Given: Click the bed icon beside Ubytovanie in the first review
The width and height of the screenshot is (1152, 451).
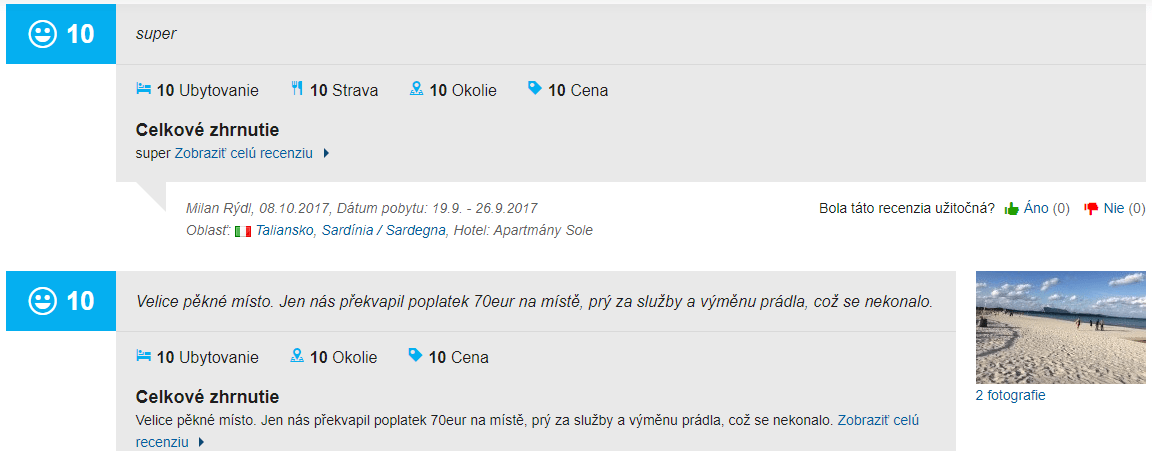Looking at the screenshot, I should tap(143, 89).
